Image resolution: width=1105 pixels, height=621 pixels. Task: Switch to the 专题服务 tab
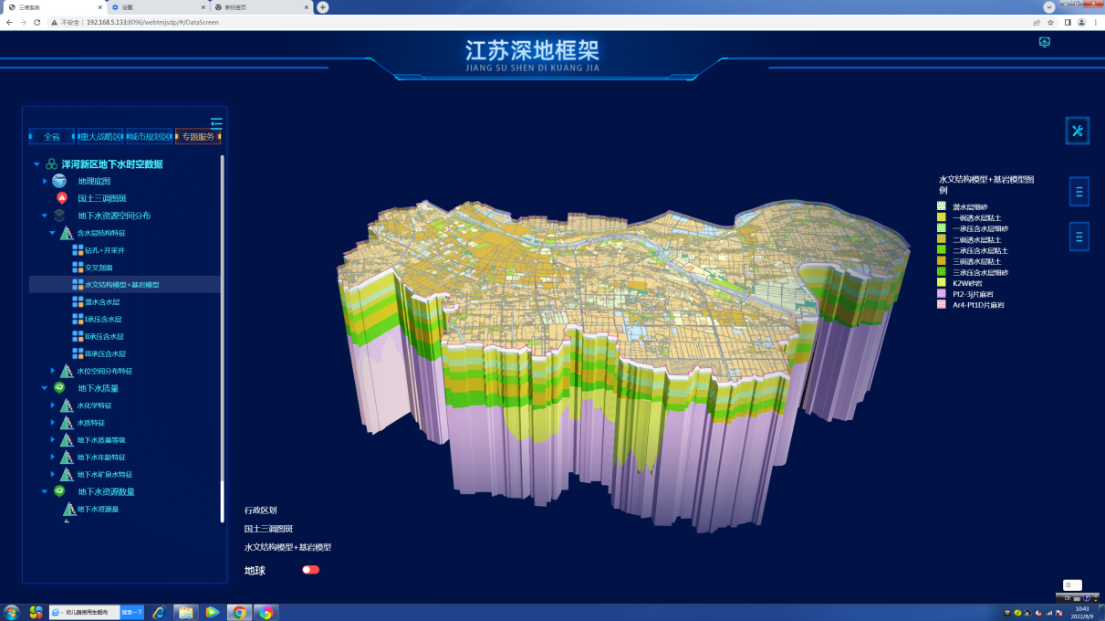point(198,137)
